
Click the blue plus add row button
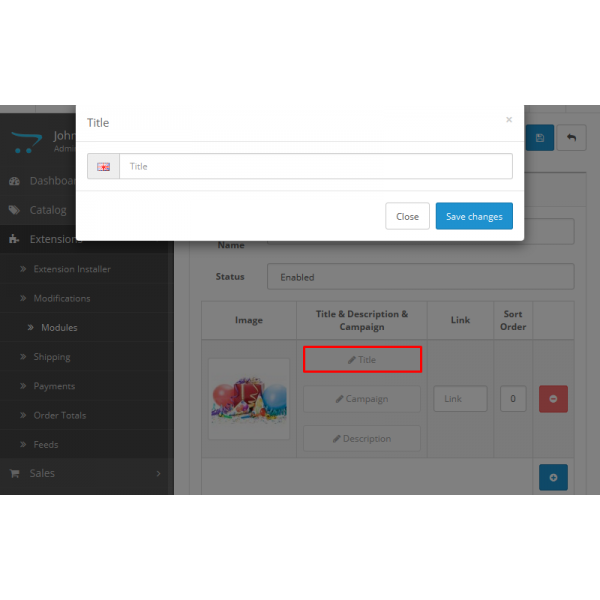(553, 477)
